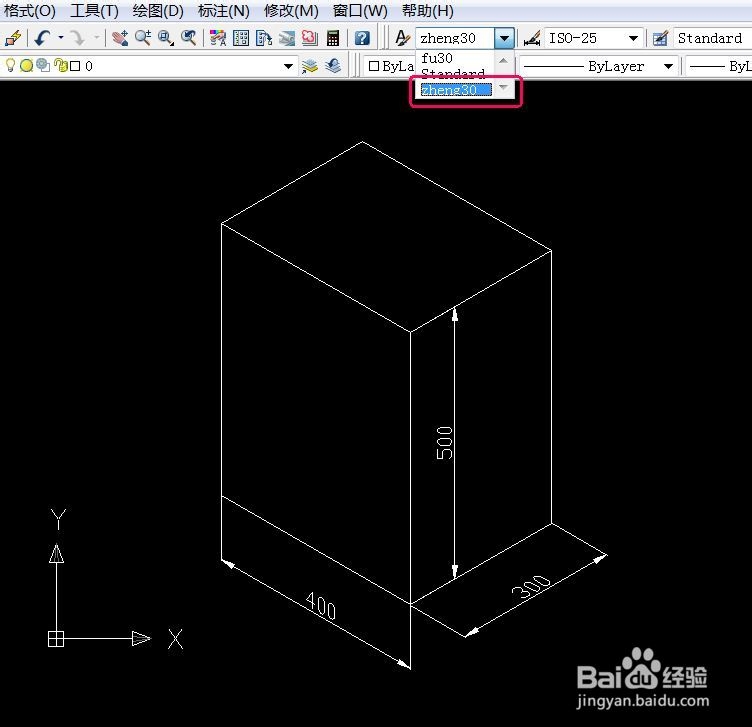752x727 pixels.
Task: Open the Layer Properties Manager icon
Action: pos(310,66)
